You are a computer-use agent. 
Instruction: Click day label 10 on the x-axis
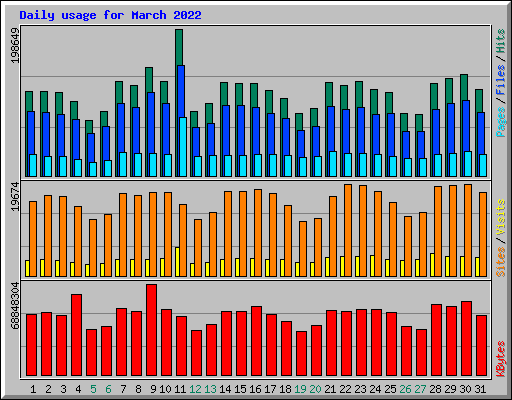pyautogui.click(x=165, y=389)
